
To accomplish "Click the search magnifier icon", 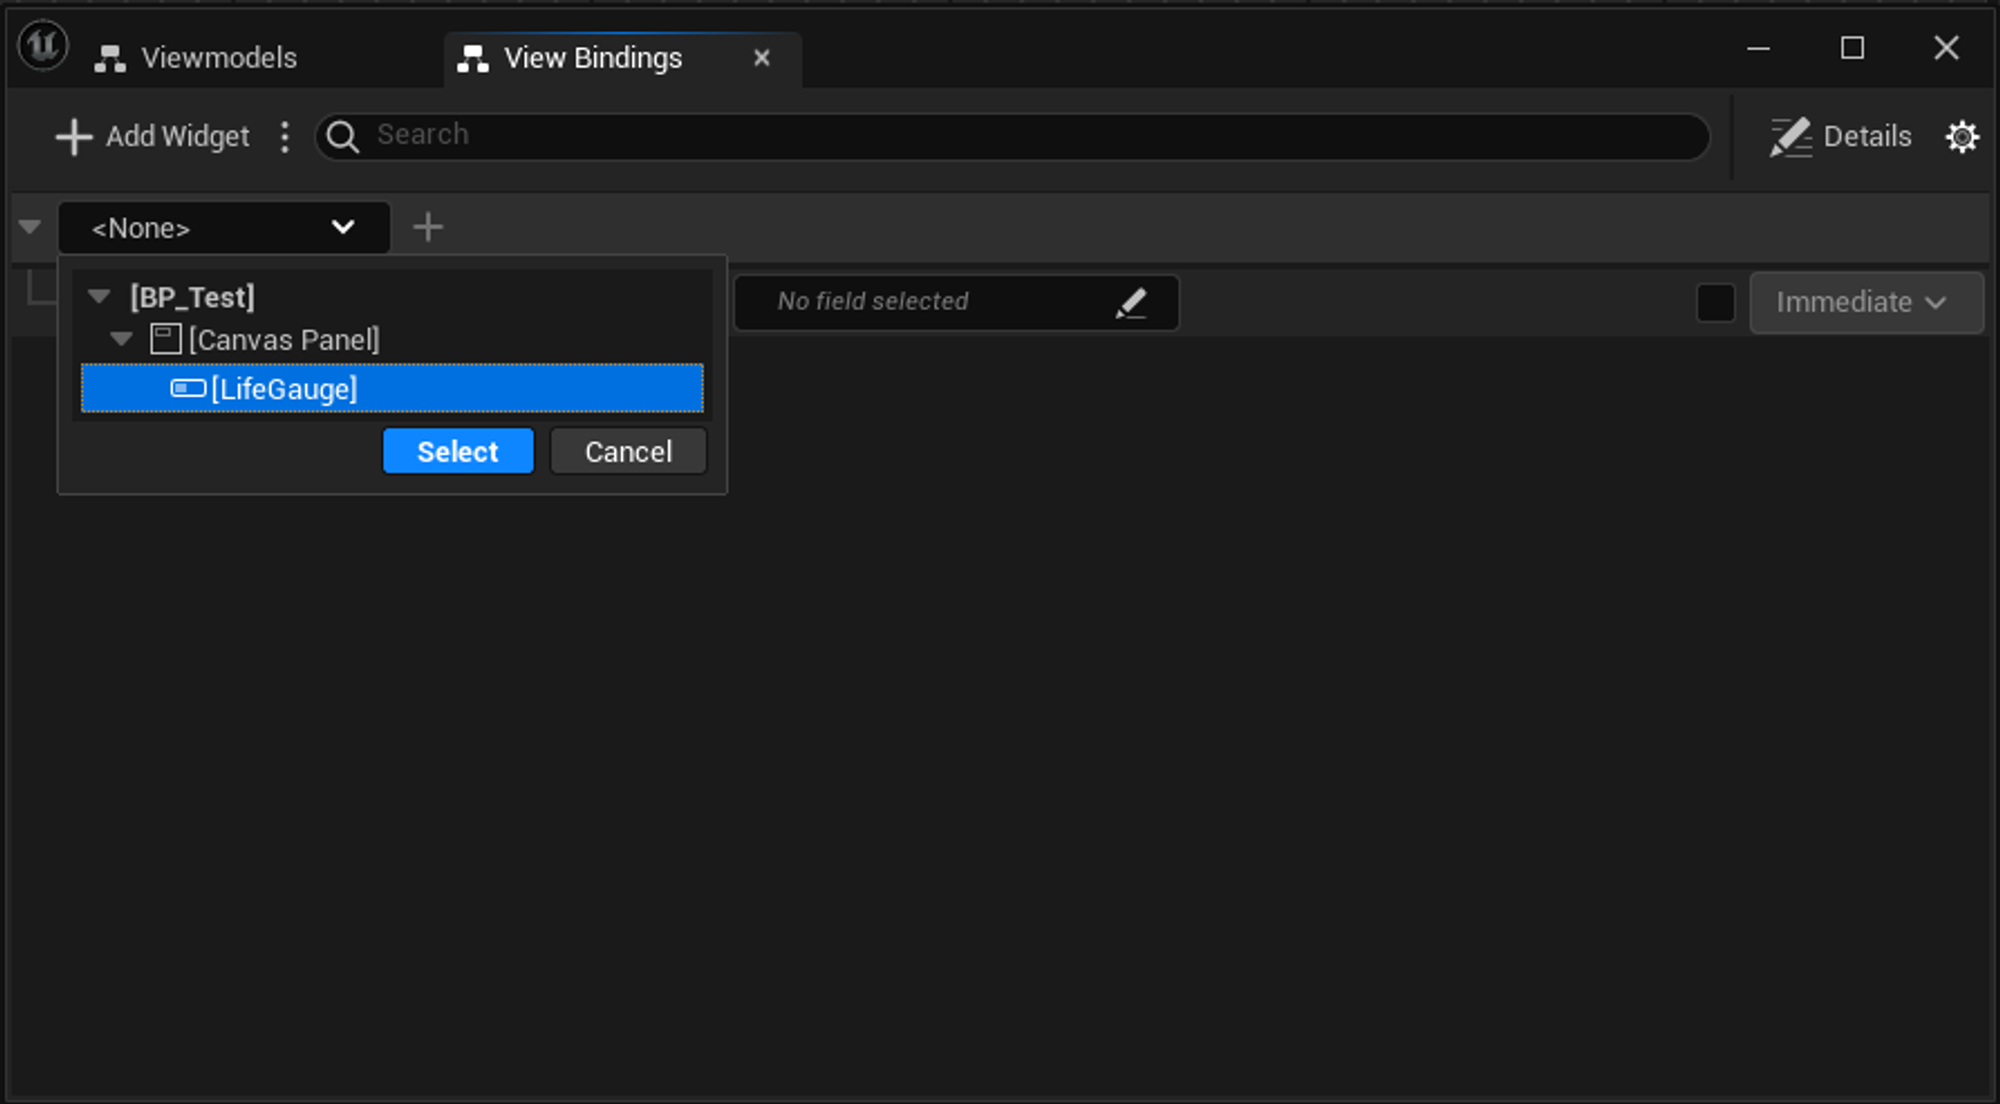I will coord(343,137).
